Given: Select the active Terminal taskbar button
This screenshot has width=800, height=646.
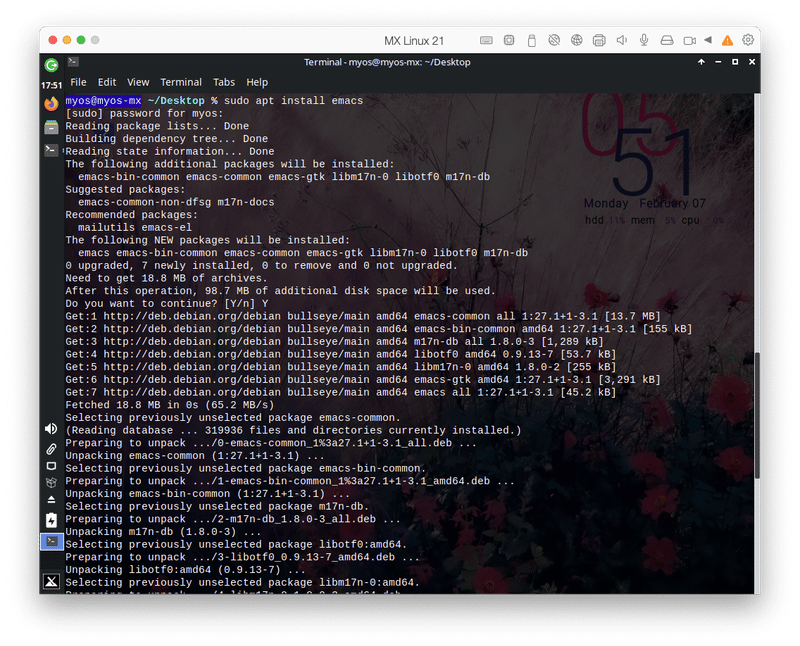Looking at the screenshot, I should pos(52,541).
